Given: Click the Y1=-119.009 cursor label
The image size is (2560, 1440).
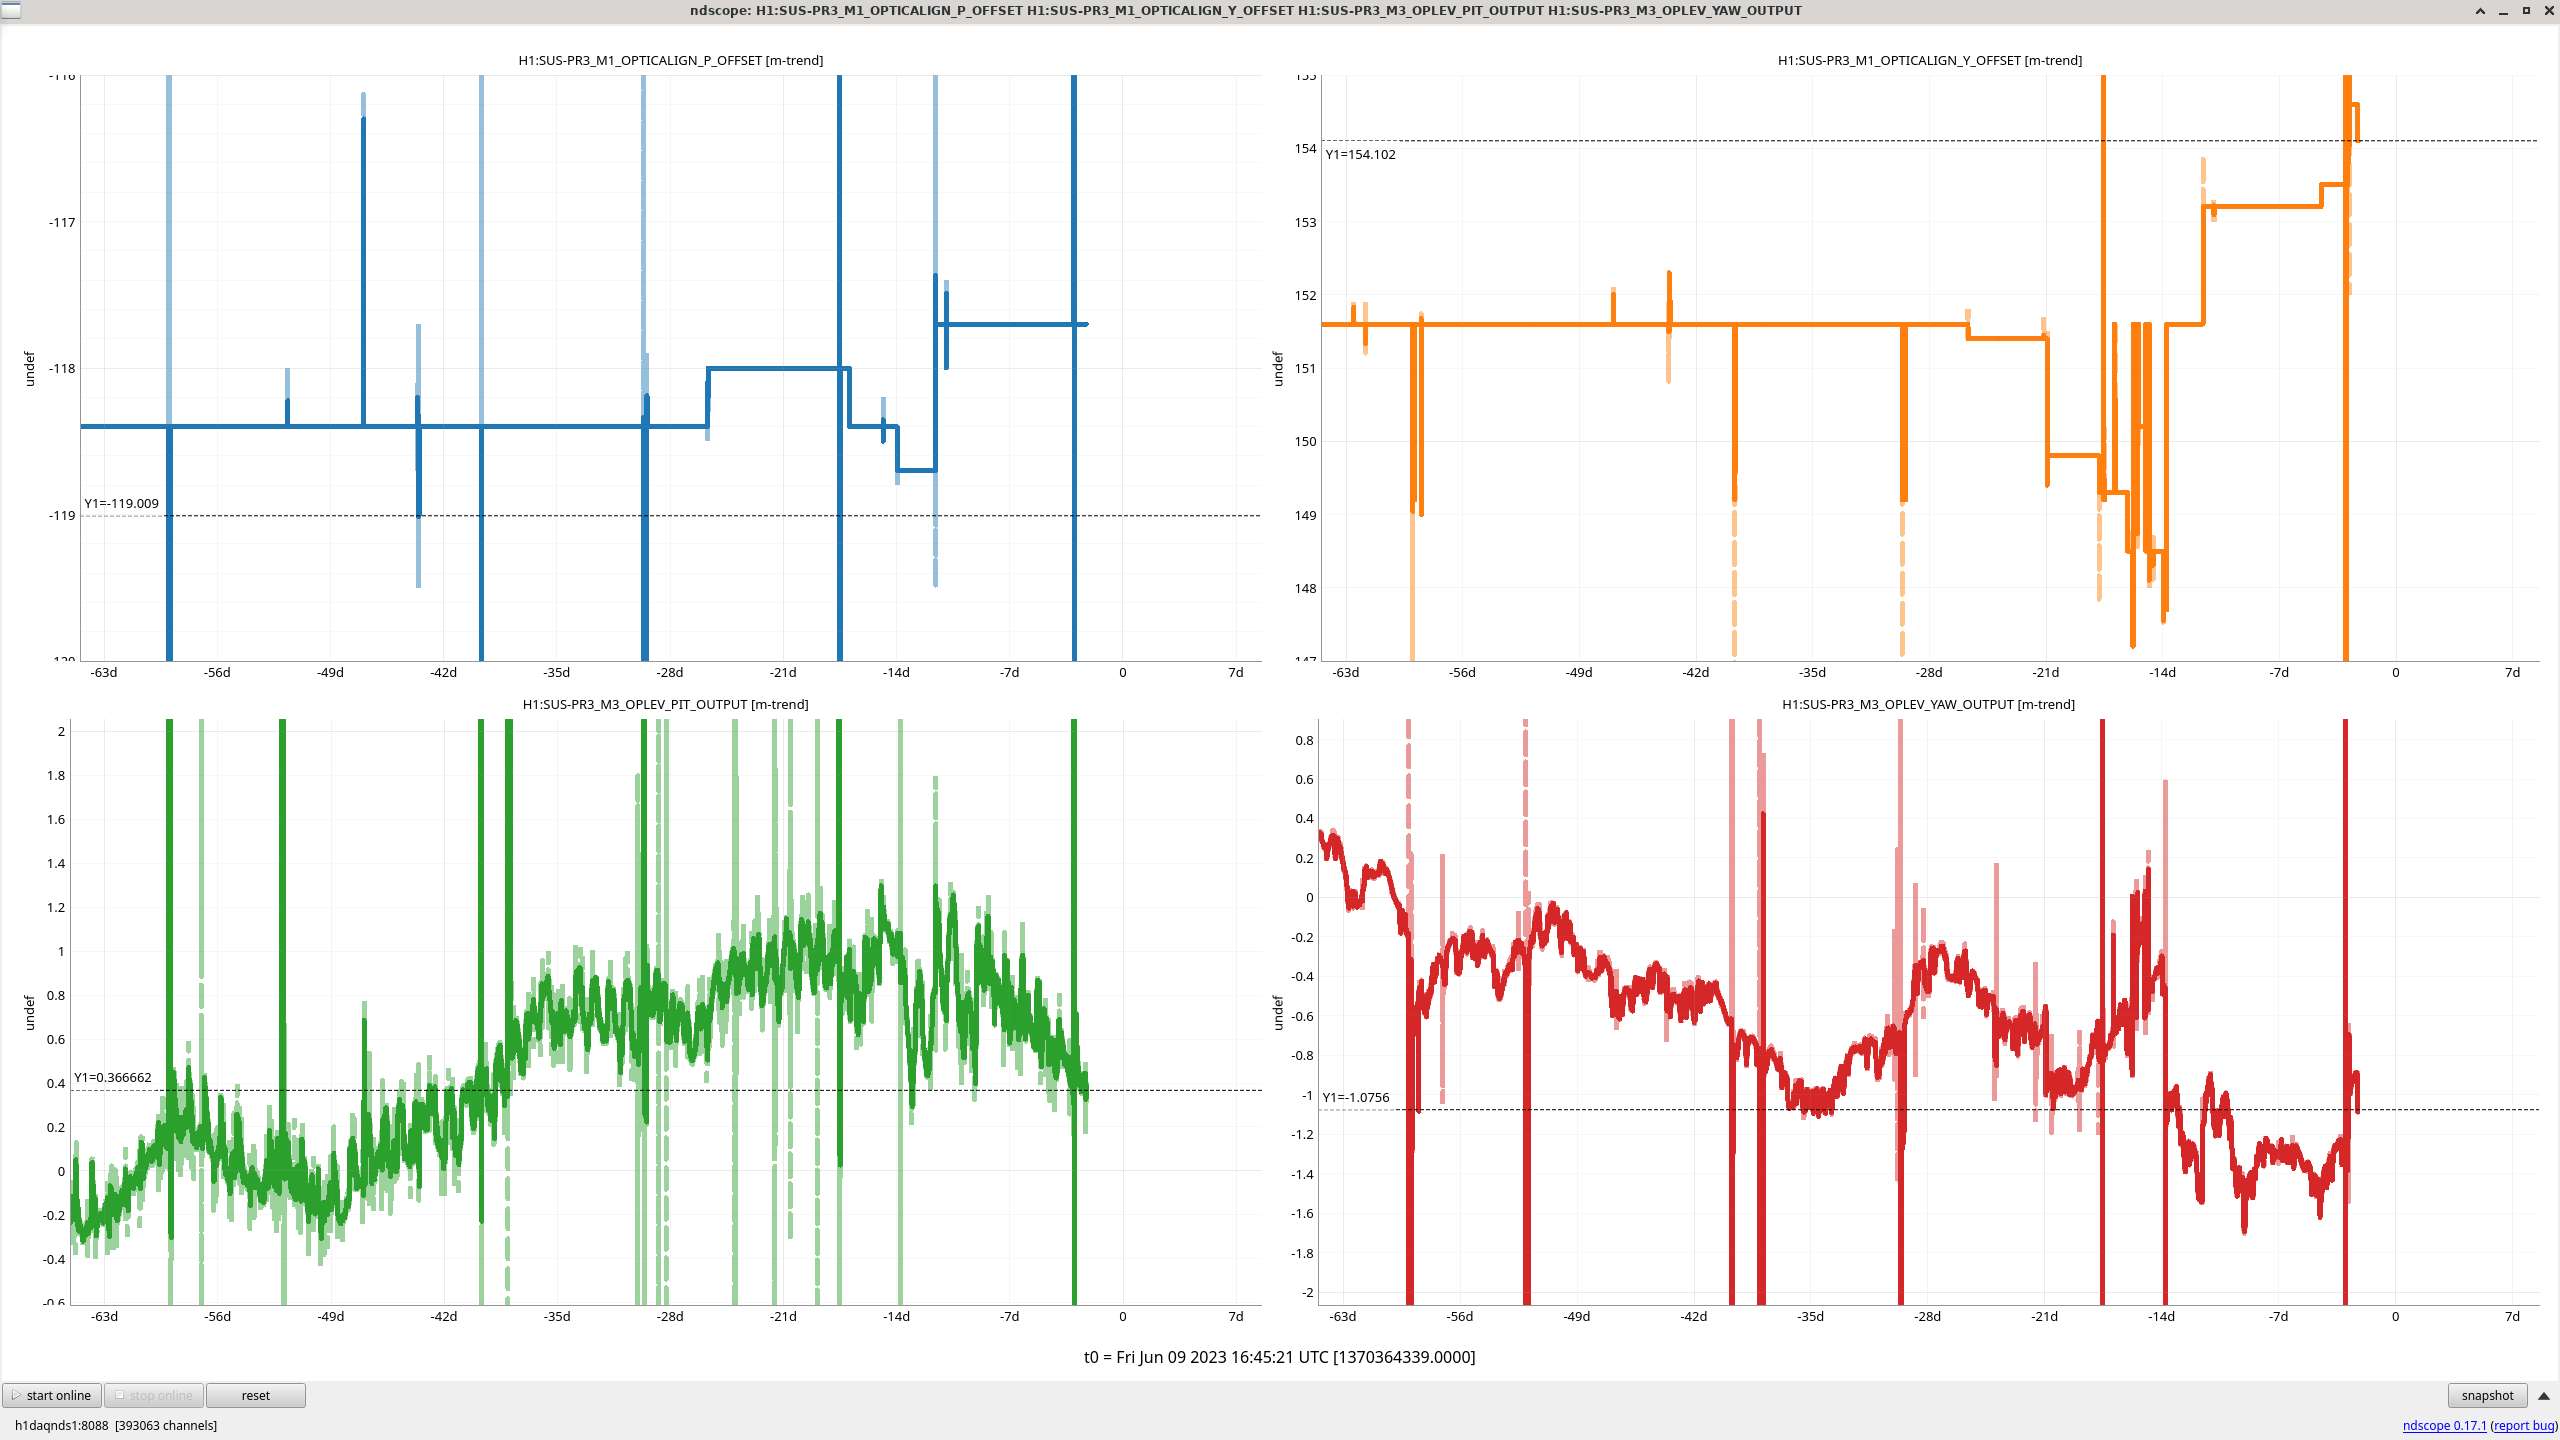Looking at the screenshot, I should pos(121,503).
